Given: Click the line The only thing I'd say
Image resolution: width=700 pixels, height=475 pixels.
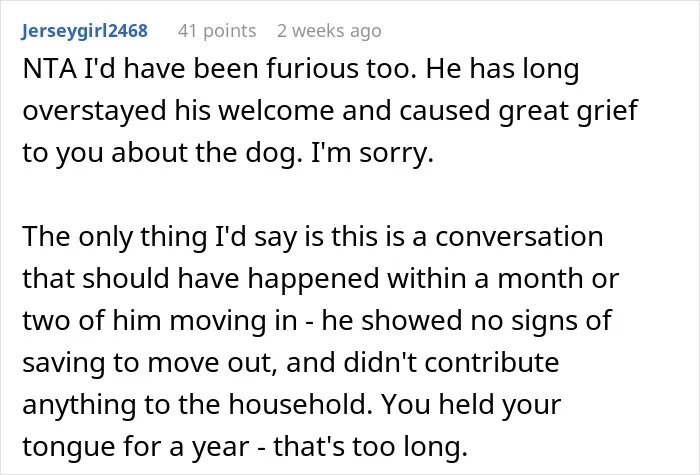Looking at the screenshot, I should pos(312,237).
